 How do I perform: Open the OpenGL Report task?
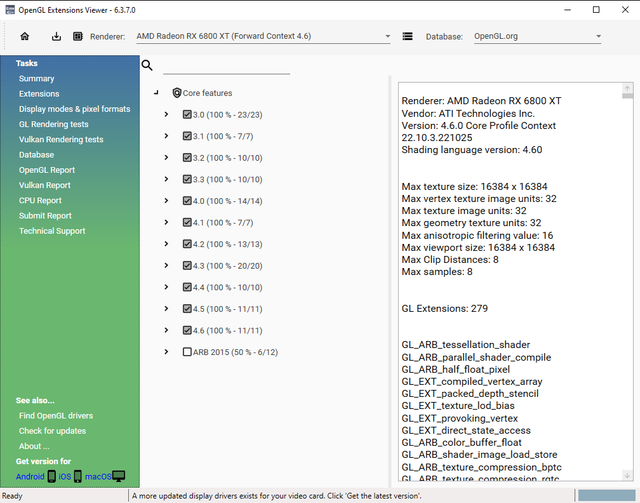pyautogui.click(x=47, y=170)
